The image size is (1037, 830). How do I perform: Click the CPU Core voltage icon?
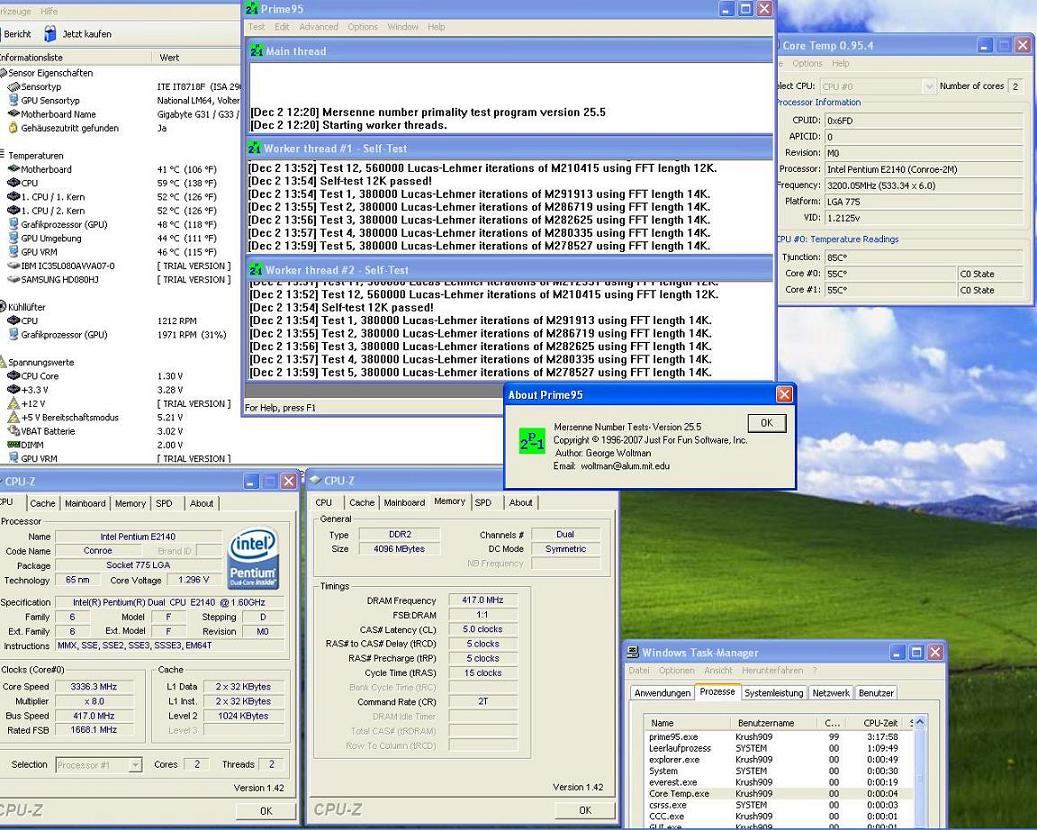point(13,376)
